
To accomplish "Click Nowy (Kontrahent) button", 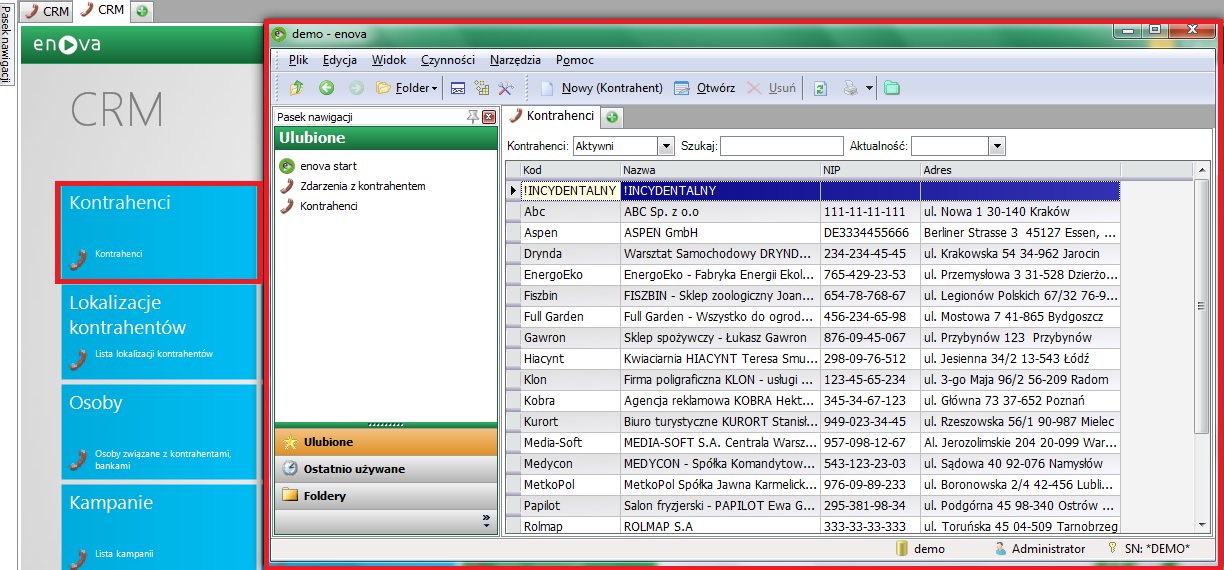I will tap(601, 88).
